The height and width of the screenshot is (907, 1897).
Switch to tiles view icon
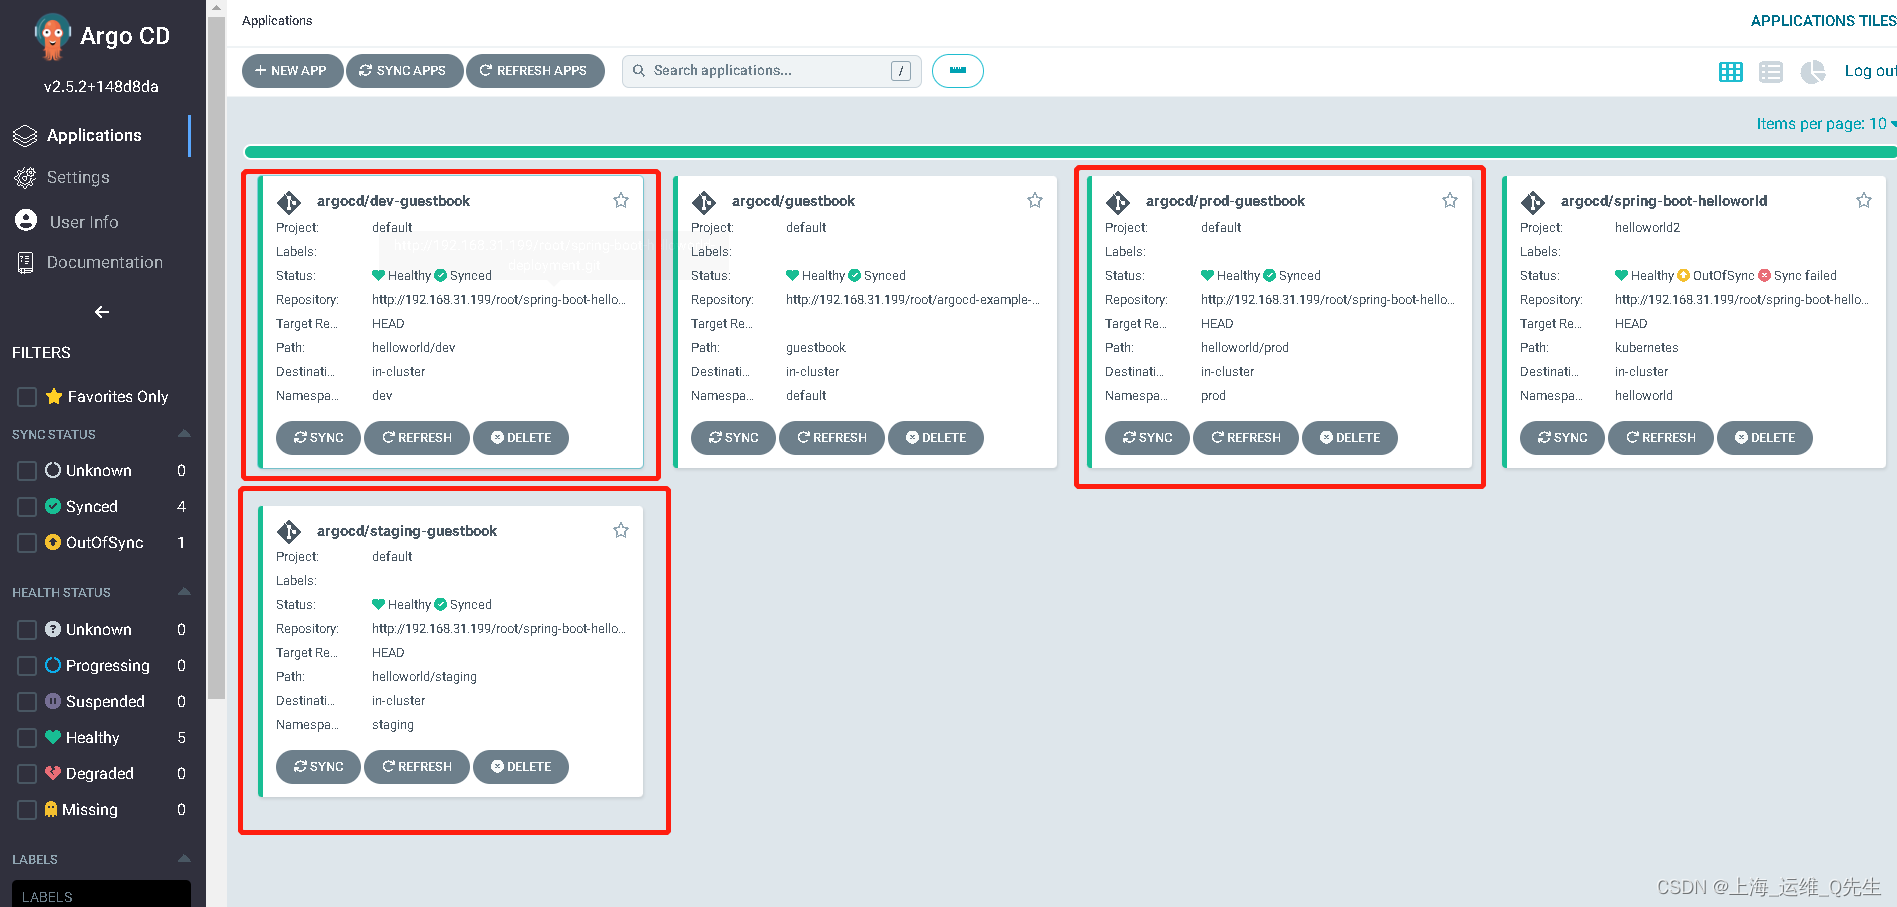click(x=1731, y=71)
